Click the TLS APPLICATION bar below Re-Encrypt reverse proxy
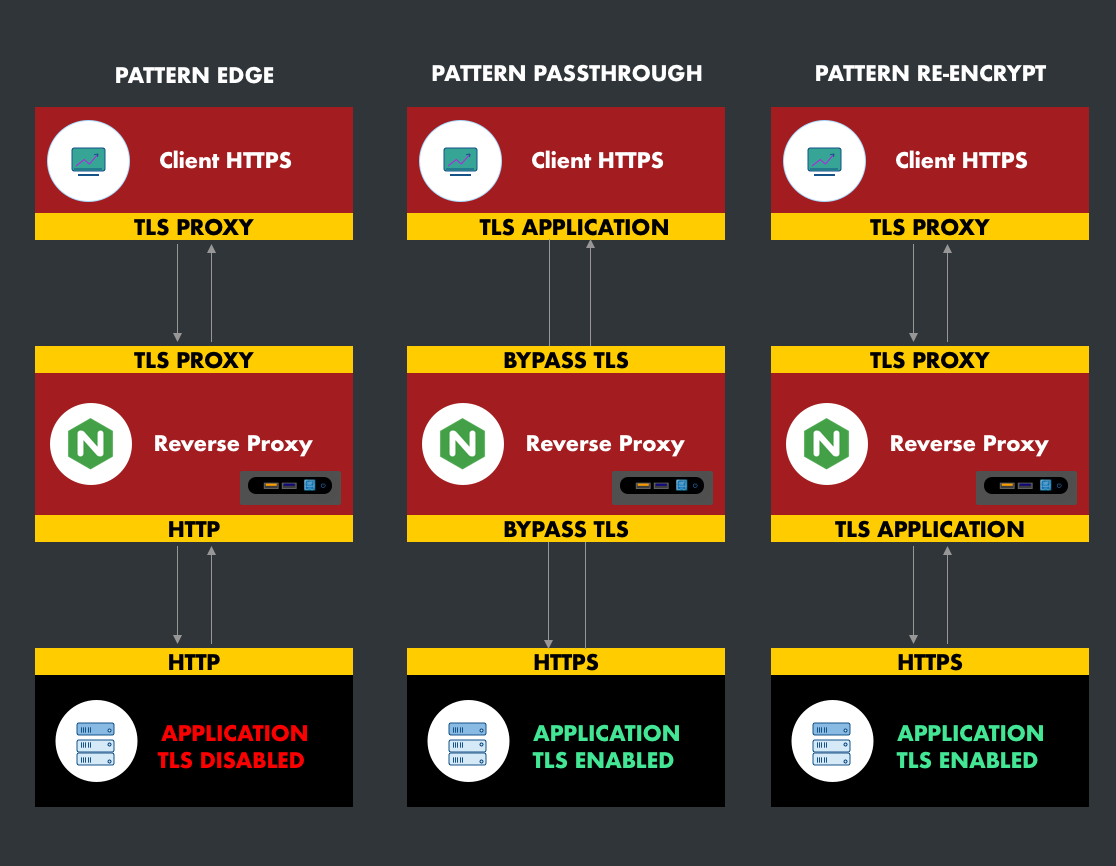 pos(929,529)
